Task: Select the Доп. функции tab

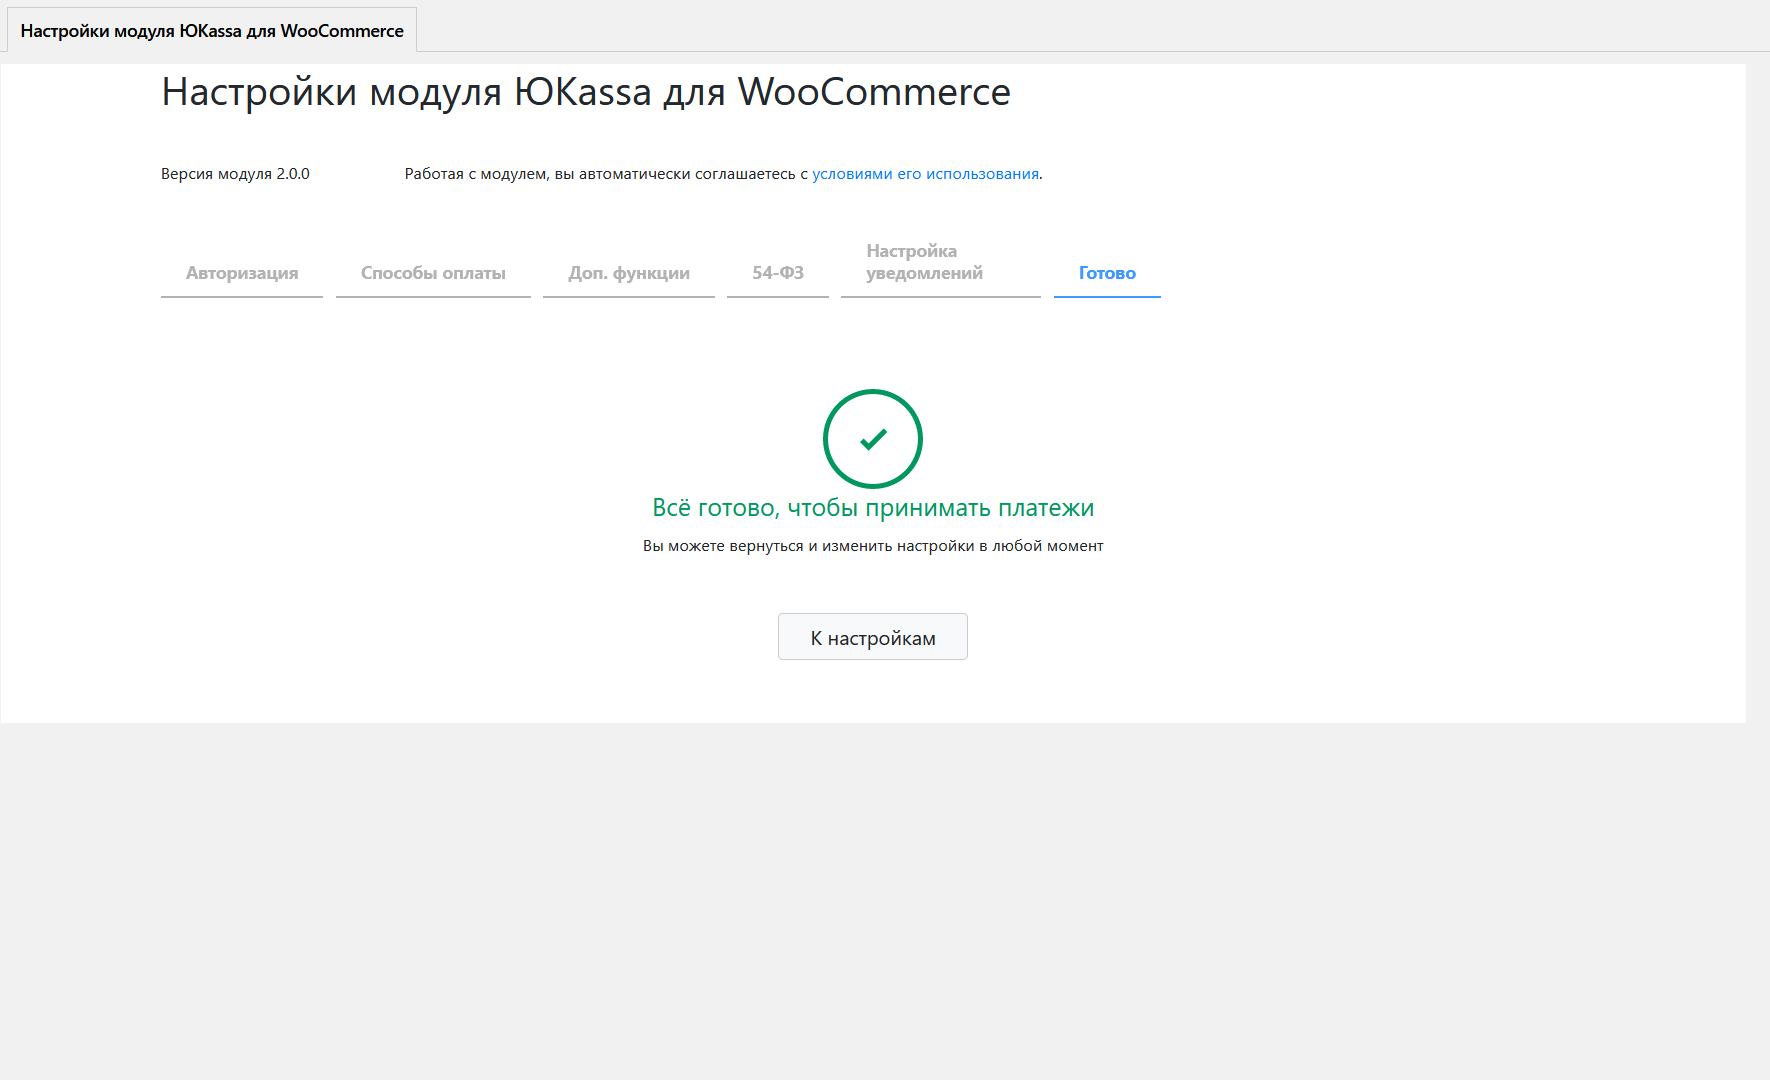Action: point(629,273)
